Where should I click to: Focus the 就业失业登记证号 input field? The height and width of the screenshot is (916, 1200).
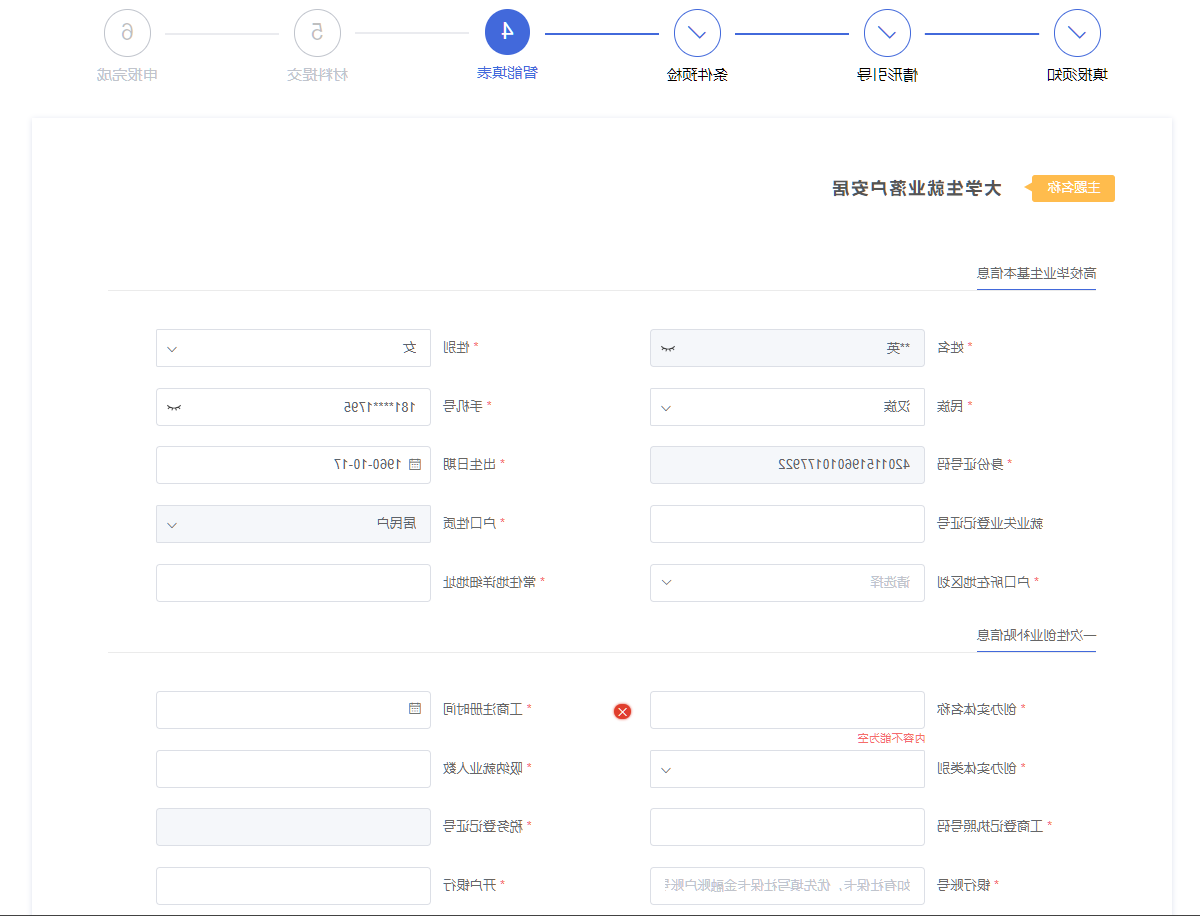click(x=787, y=524)
